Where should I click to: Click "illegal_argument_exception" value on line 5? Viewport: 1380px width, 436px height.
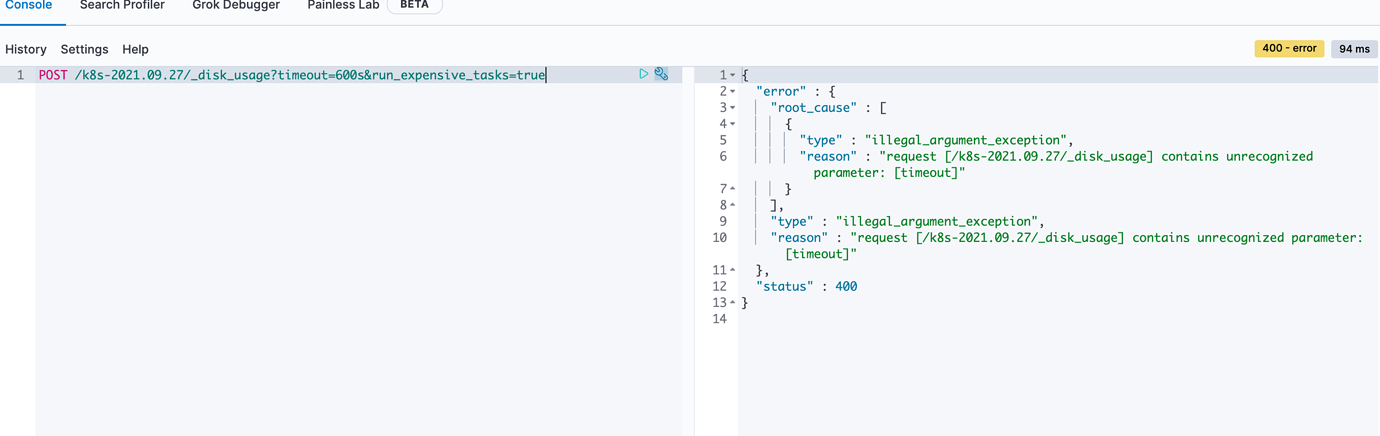coord(967,140)
